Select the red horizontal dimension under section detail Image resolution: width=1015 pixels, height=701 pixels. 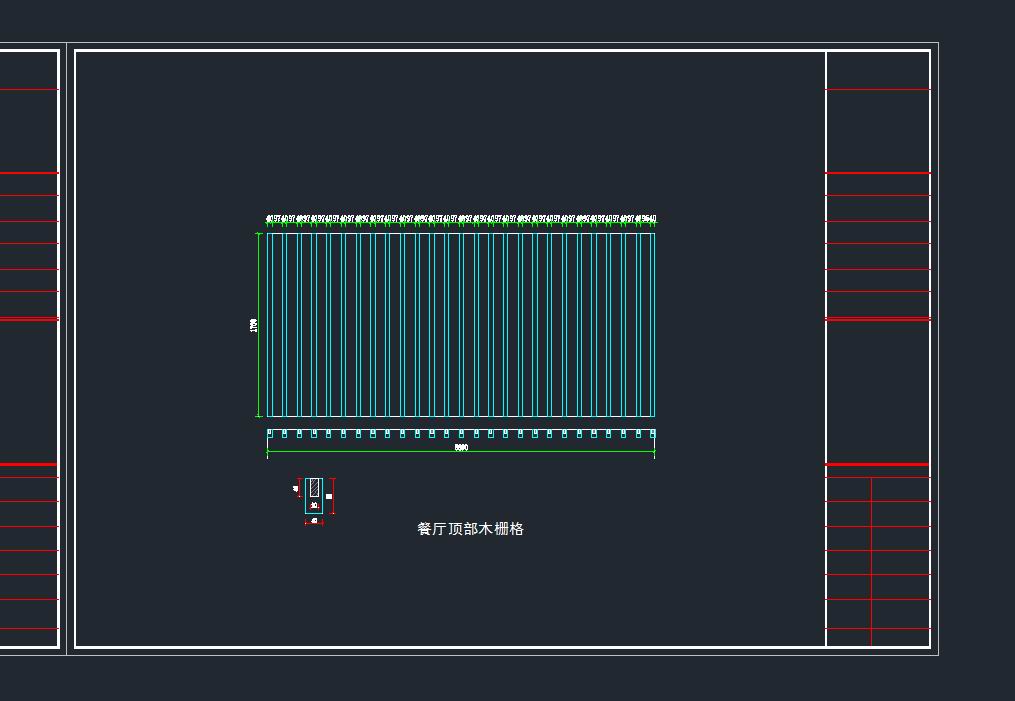[314, 522]
